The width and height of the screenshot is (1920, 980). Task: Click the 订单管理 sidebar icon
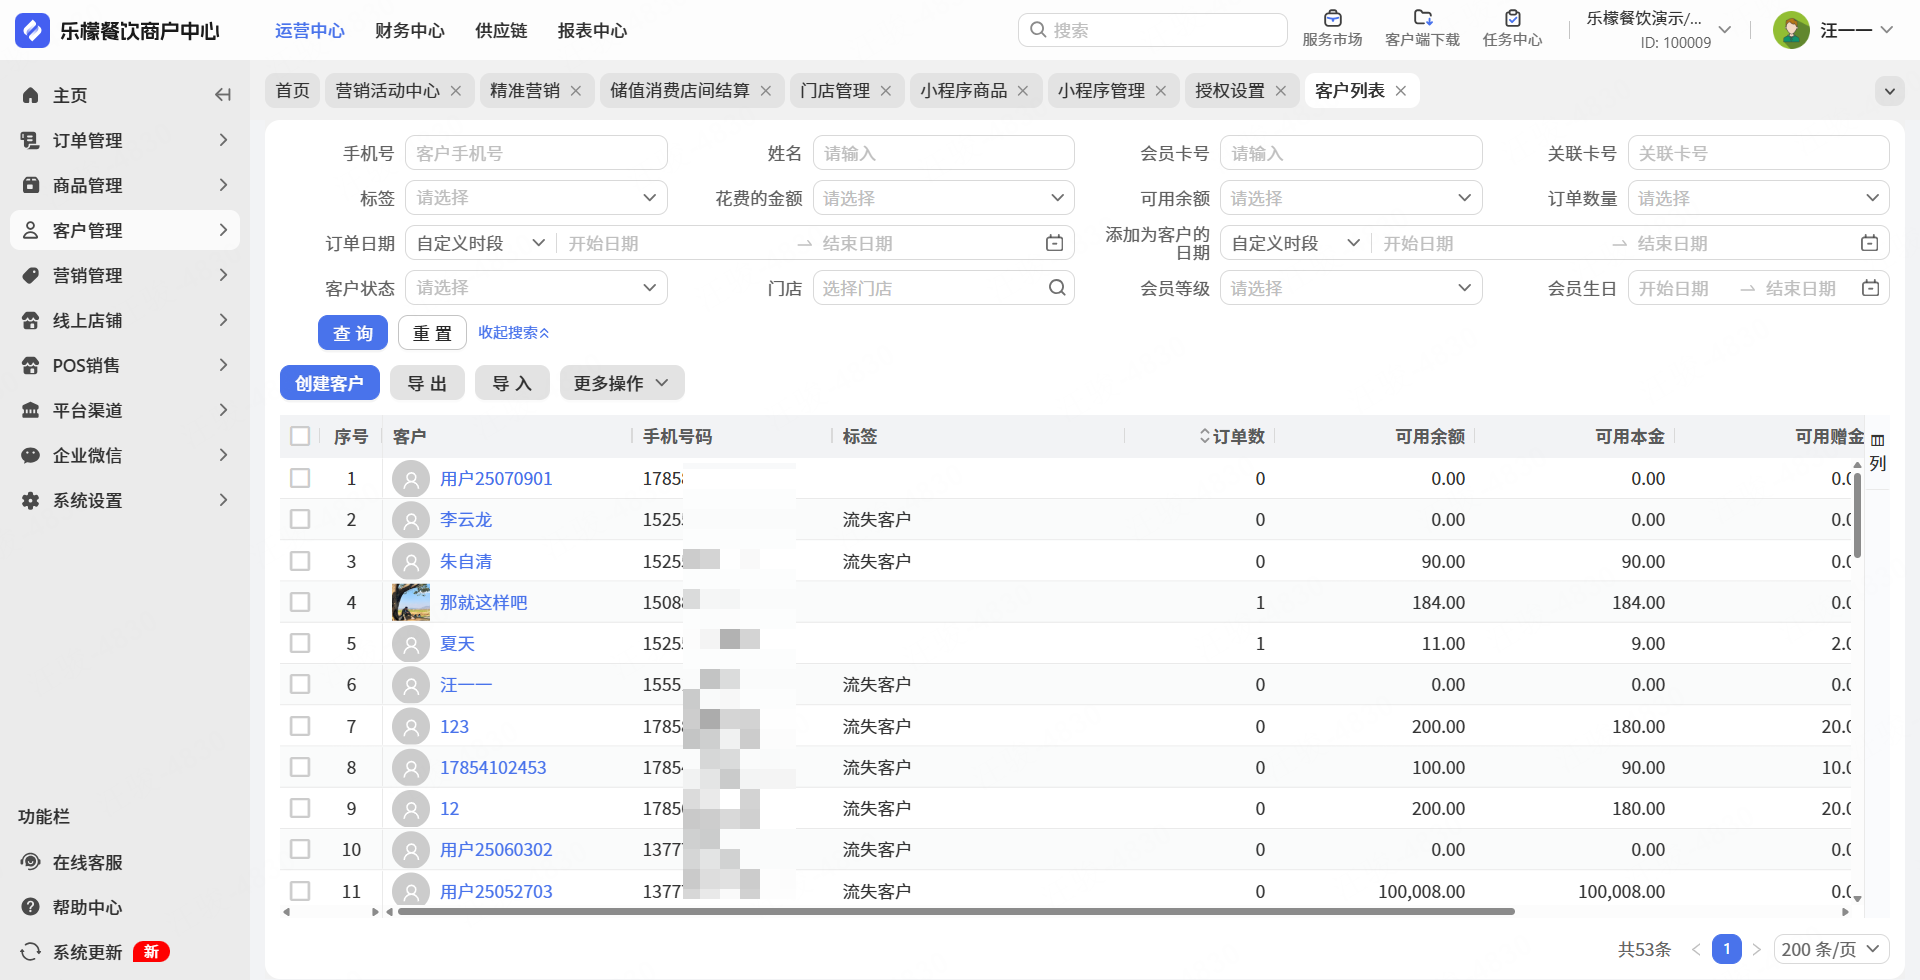(31, 140)
